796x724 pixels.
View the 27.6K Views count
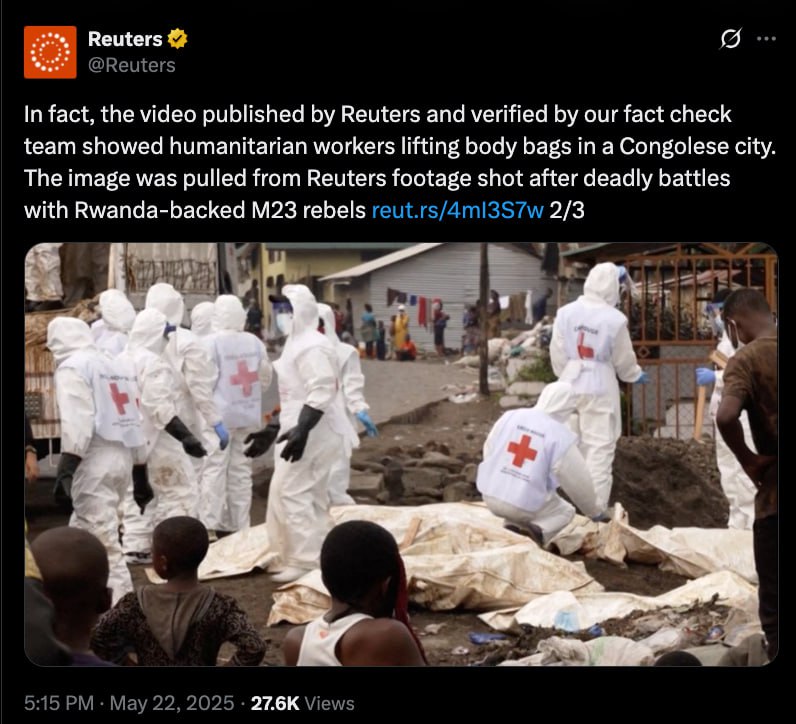303,703
